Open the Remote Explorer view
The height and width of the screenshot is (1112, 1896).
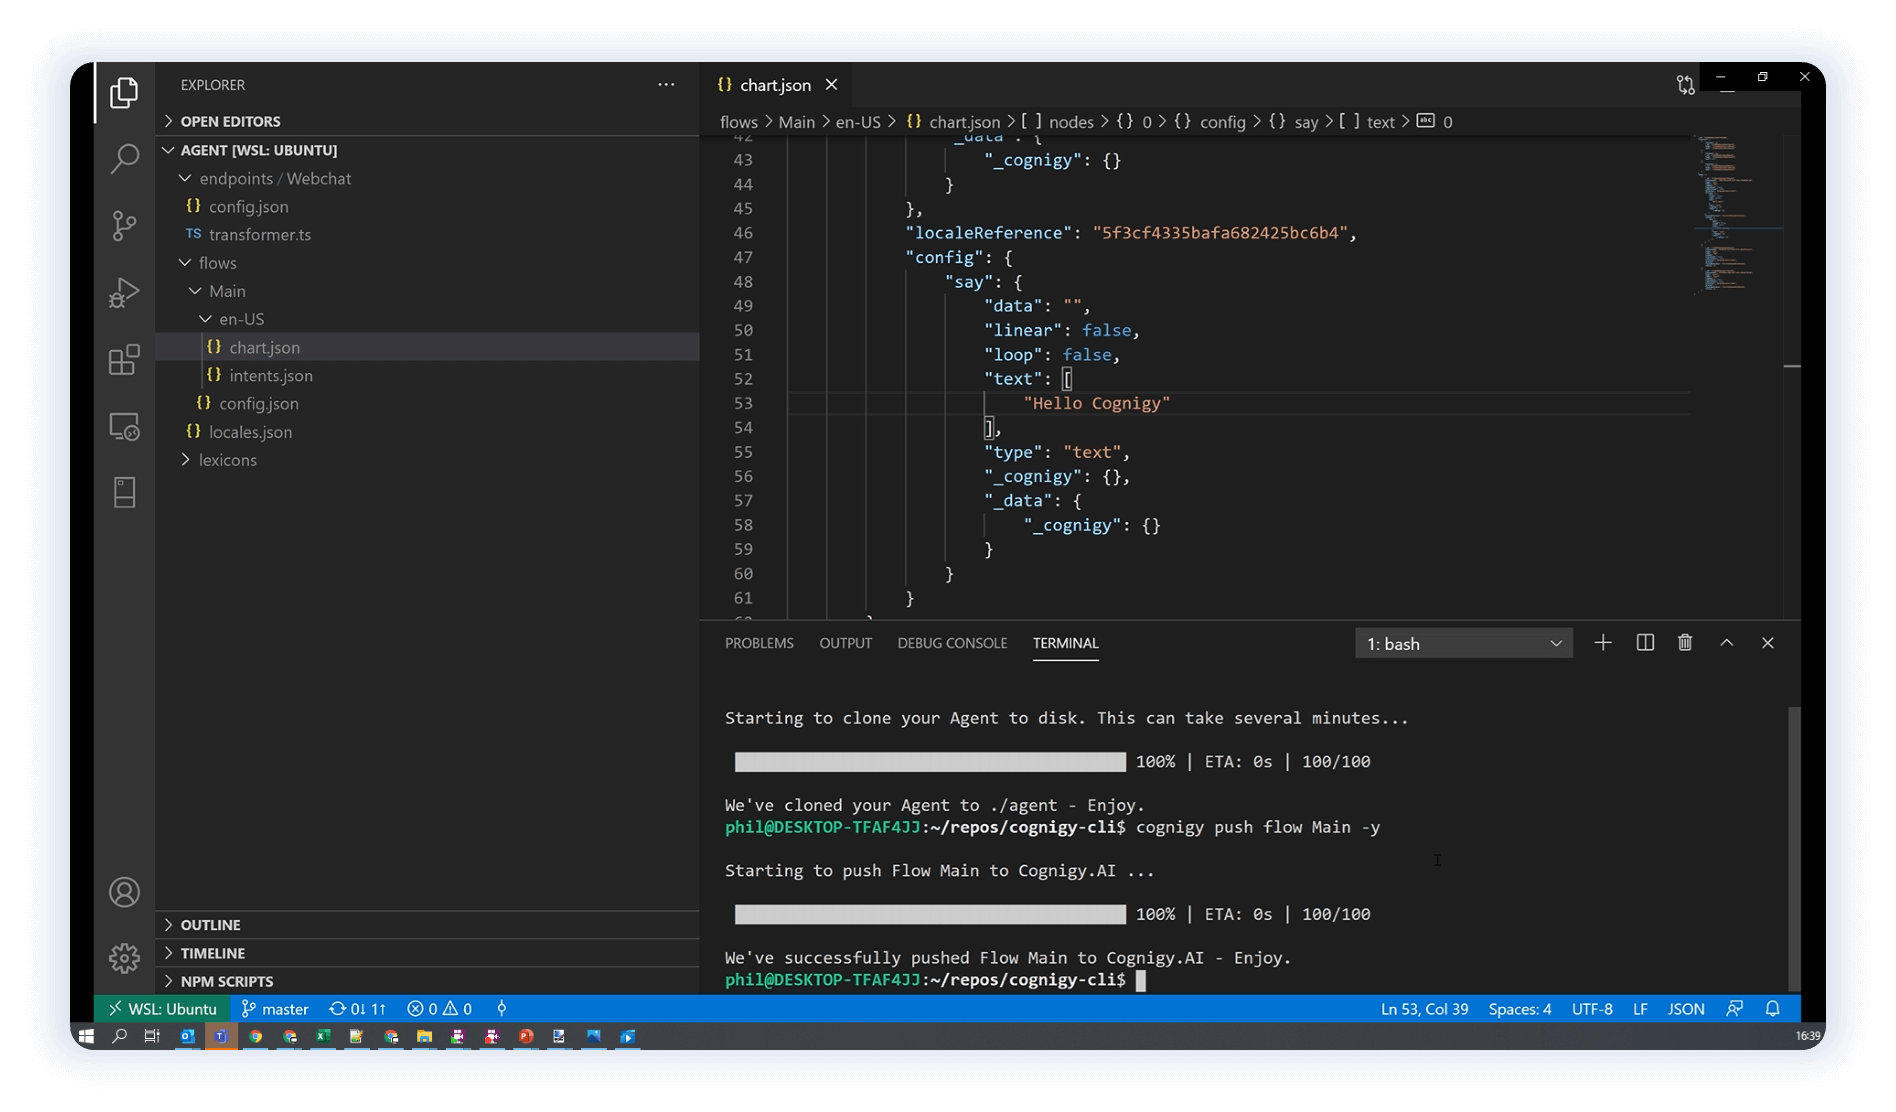tap(124, 426)
